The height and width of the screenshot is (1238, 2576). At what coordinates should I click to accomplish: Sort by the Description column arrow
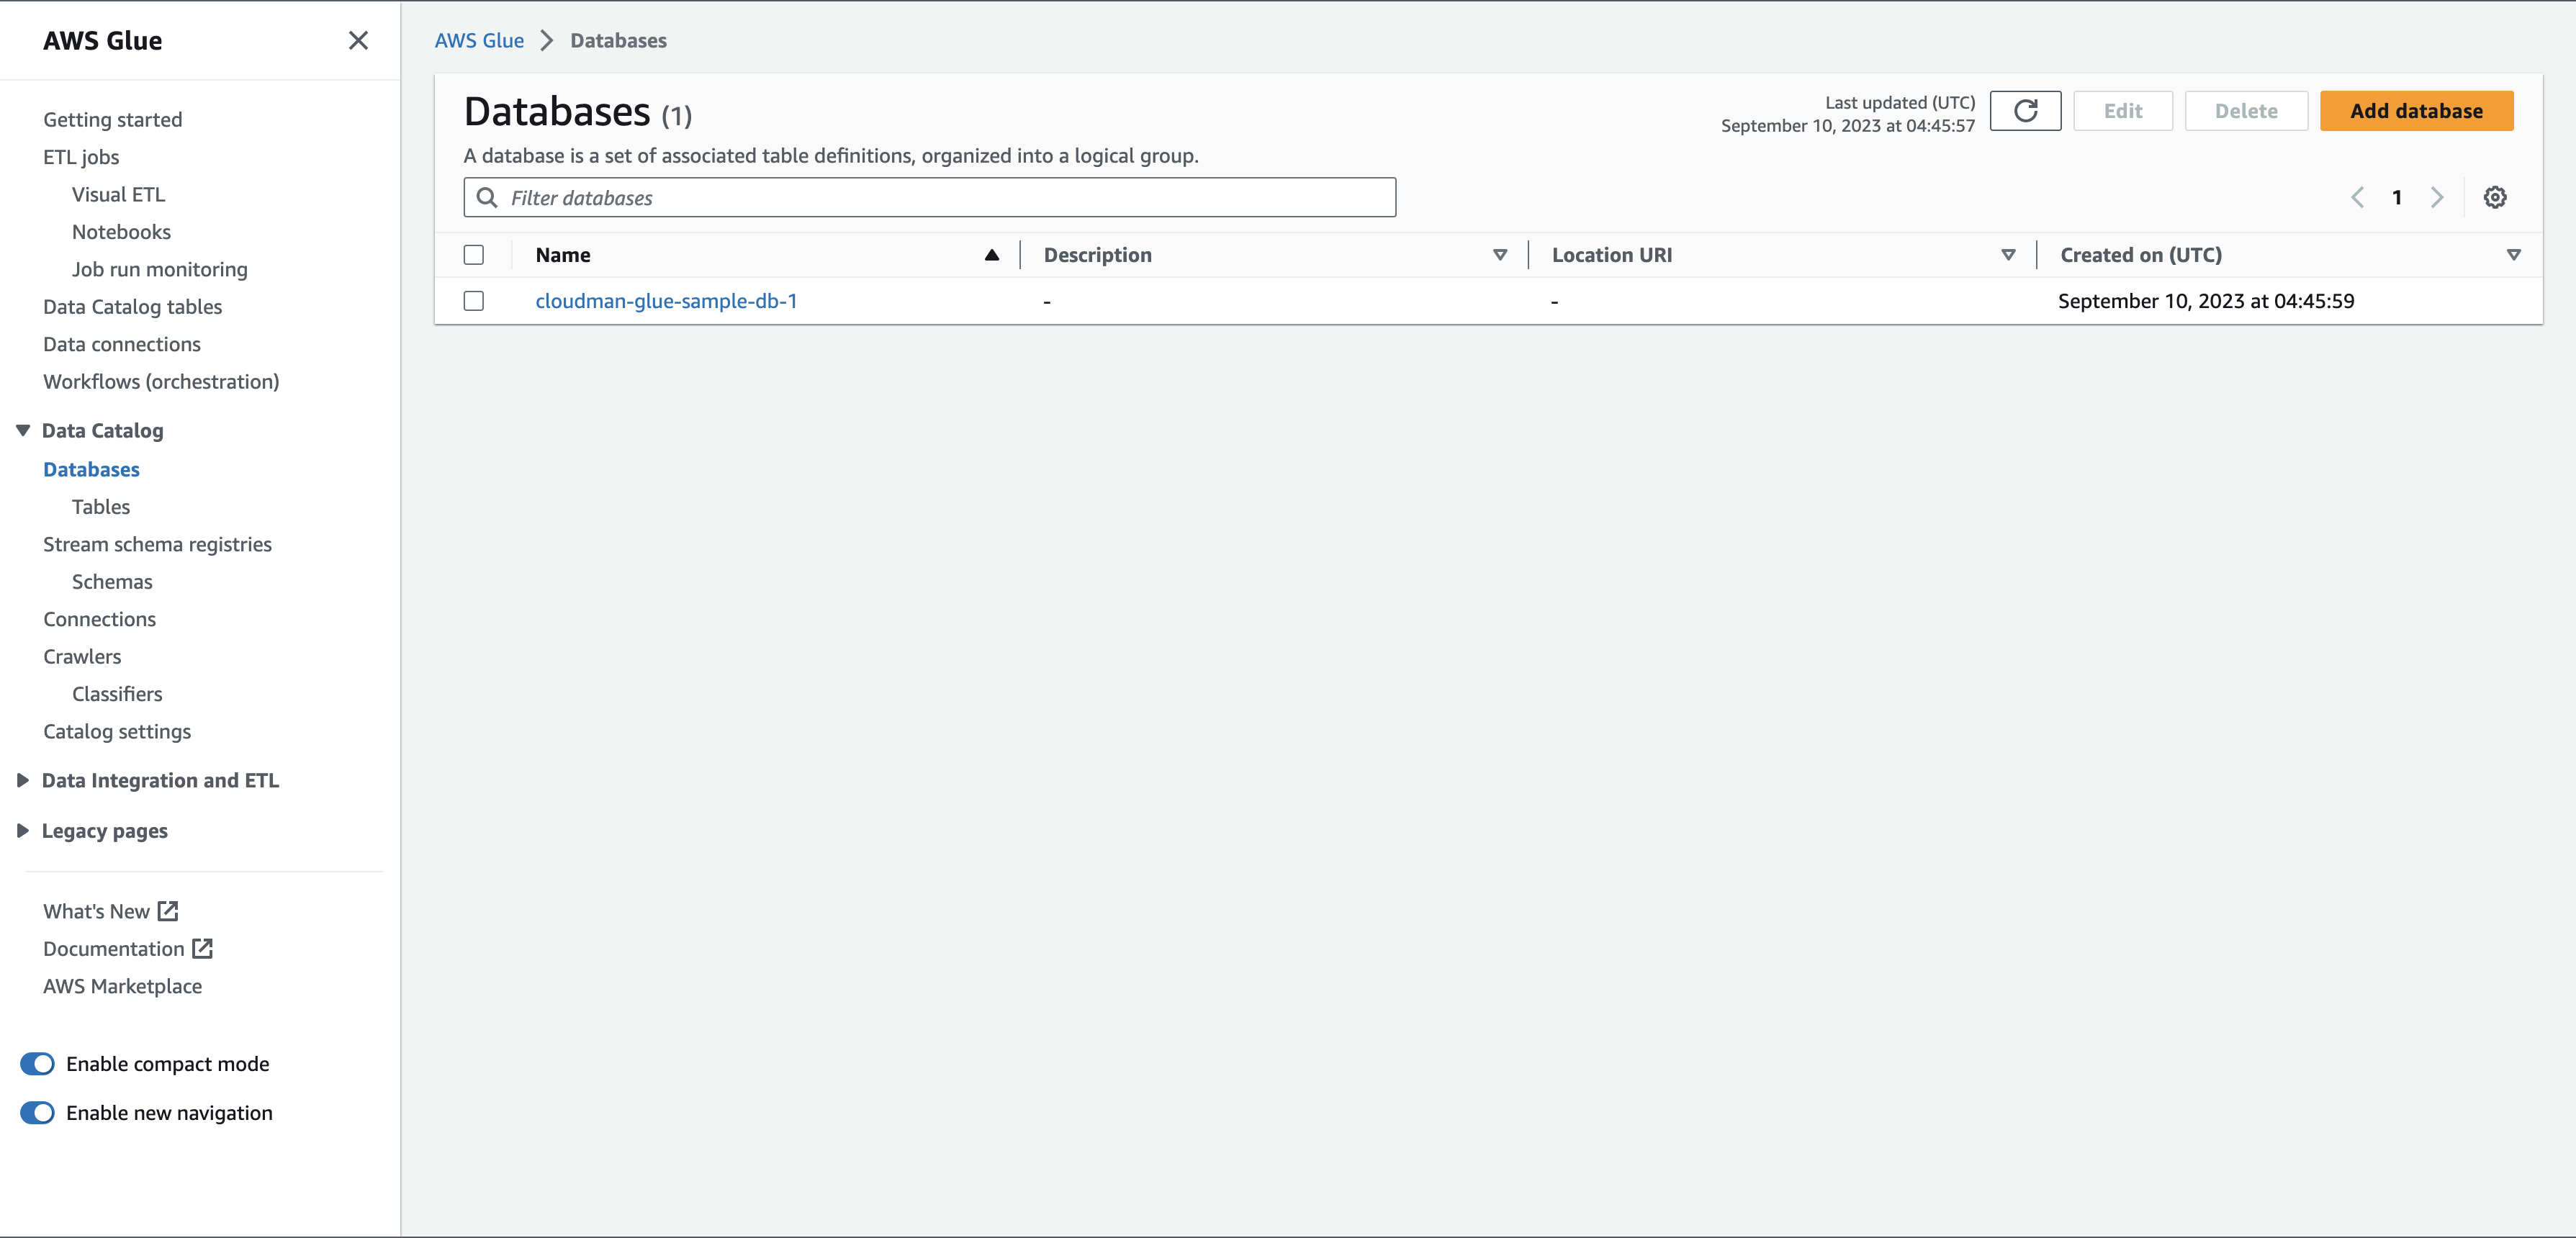[1499, 255]
